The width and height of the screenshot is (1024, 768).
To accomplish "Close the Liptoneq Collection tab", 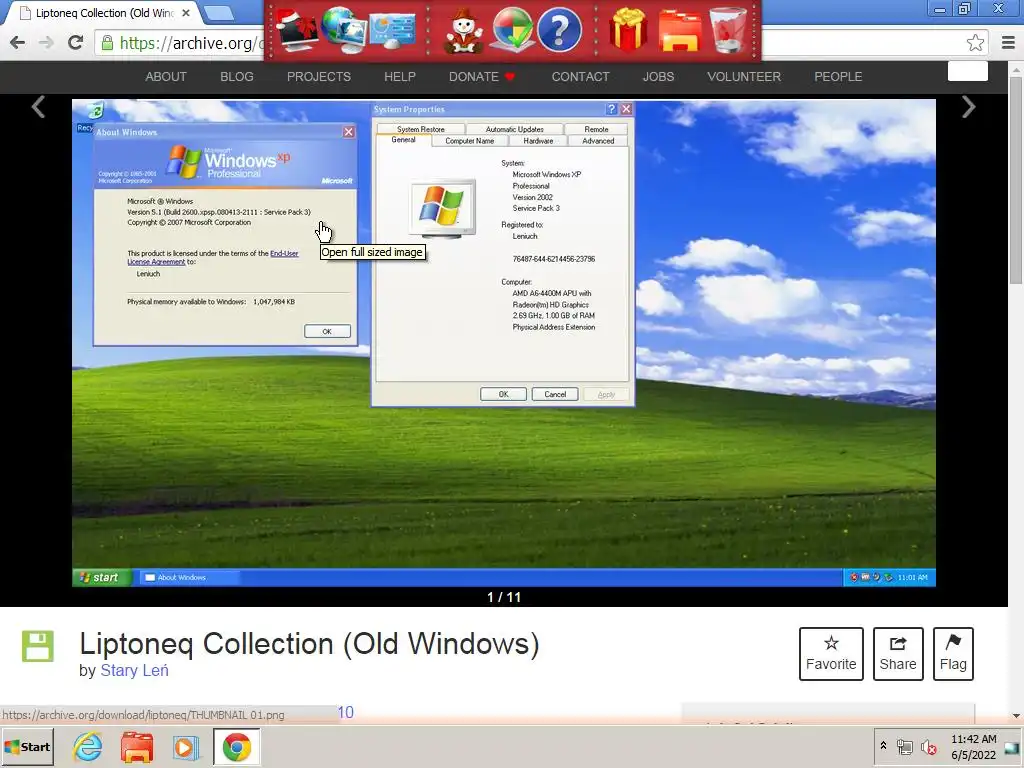I will (x=185, y=13).
